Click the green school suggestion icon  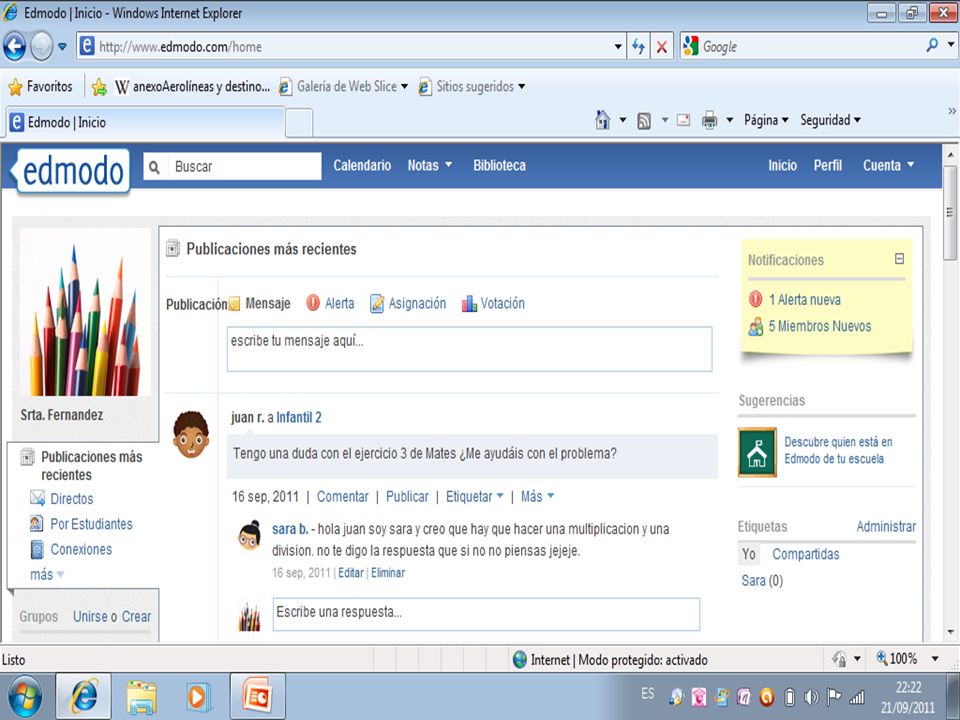pyautogui.click(x=757, y=452)
